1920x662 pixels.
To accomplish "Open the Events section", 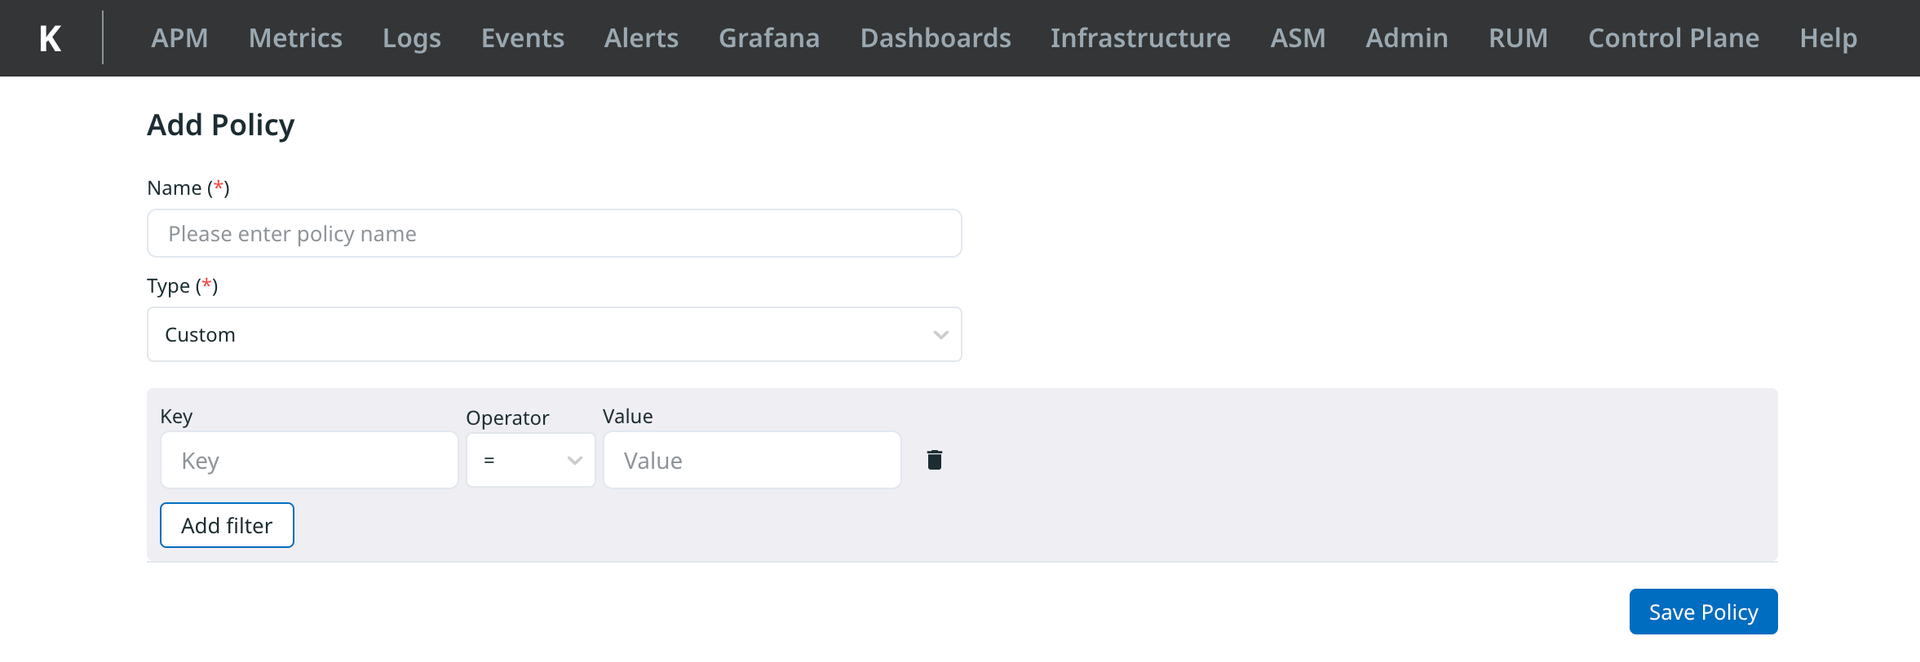I will pos(522,38).
